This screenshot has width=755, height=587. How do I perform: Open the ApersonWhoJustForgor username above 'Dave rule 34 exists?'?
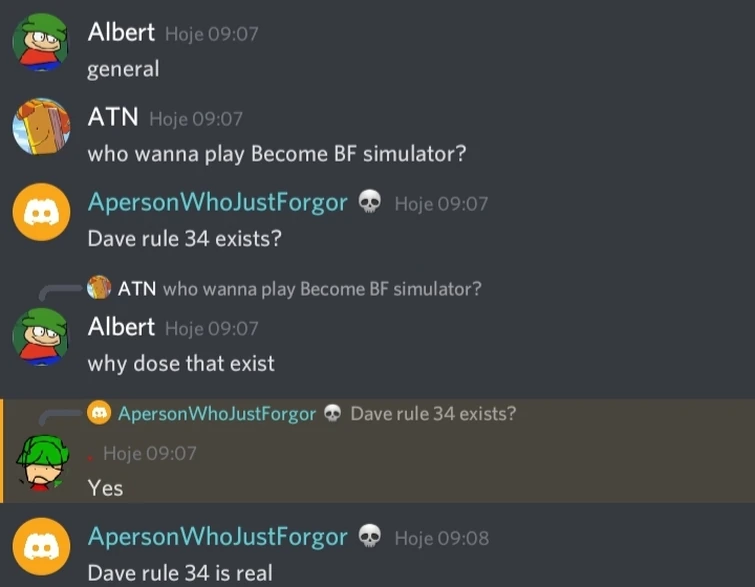pyautogui.click(x=218, y=202)
